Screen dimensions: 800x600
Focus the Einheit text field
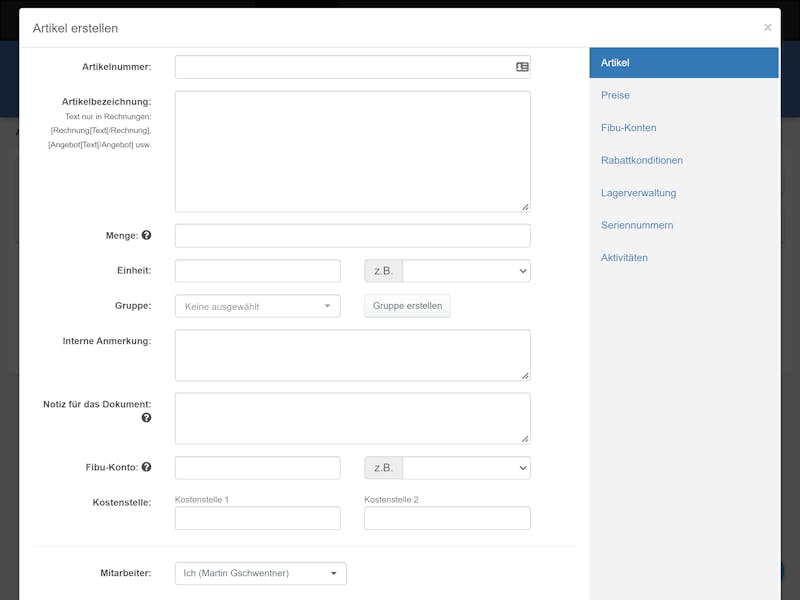click(x=258, y=271)
